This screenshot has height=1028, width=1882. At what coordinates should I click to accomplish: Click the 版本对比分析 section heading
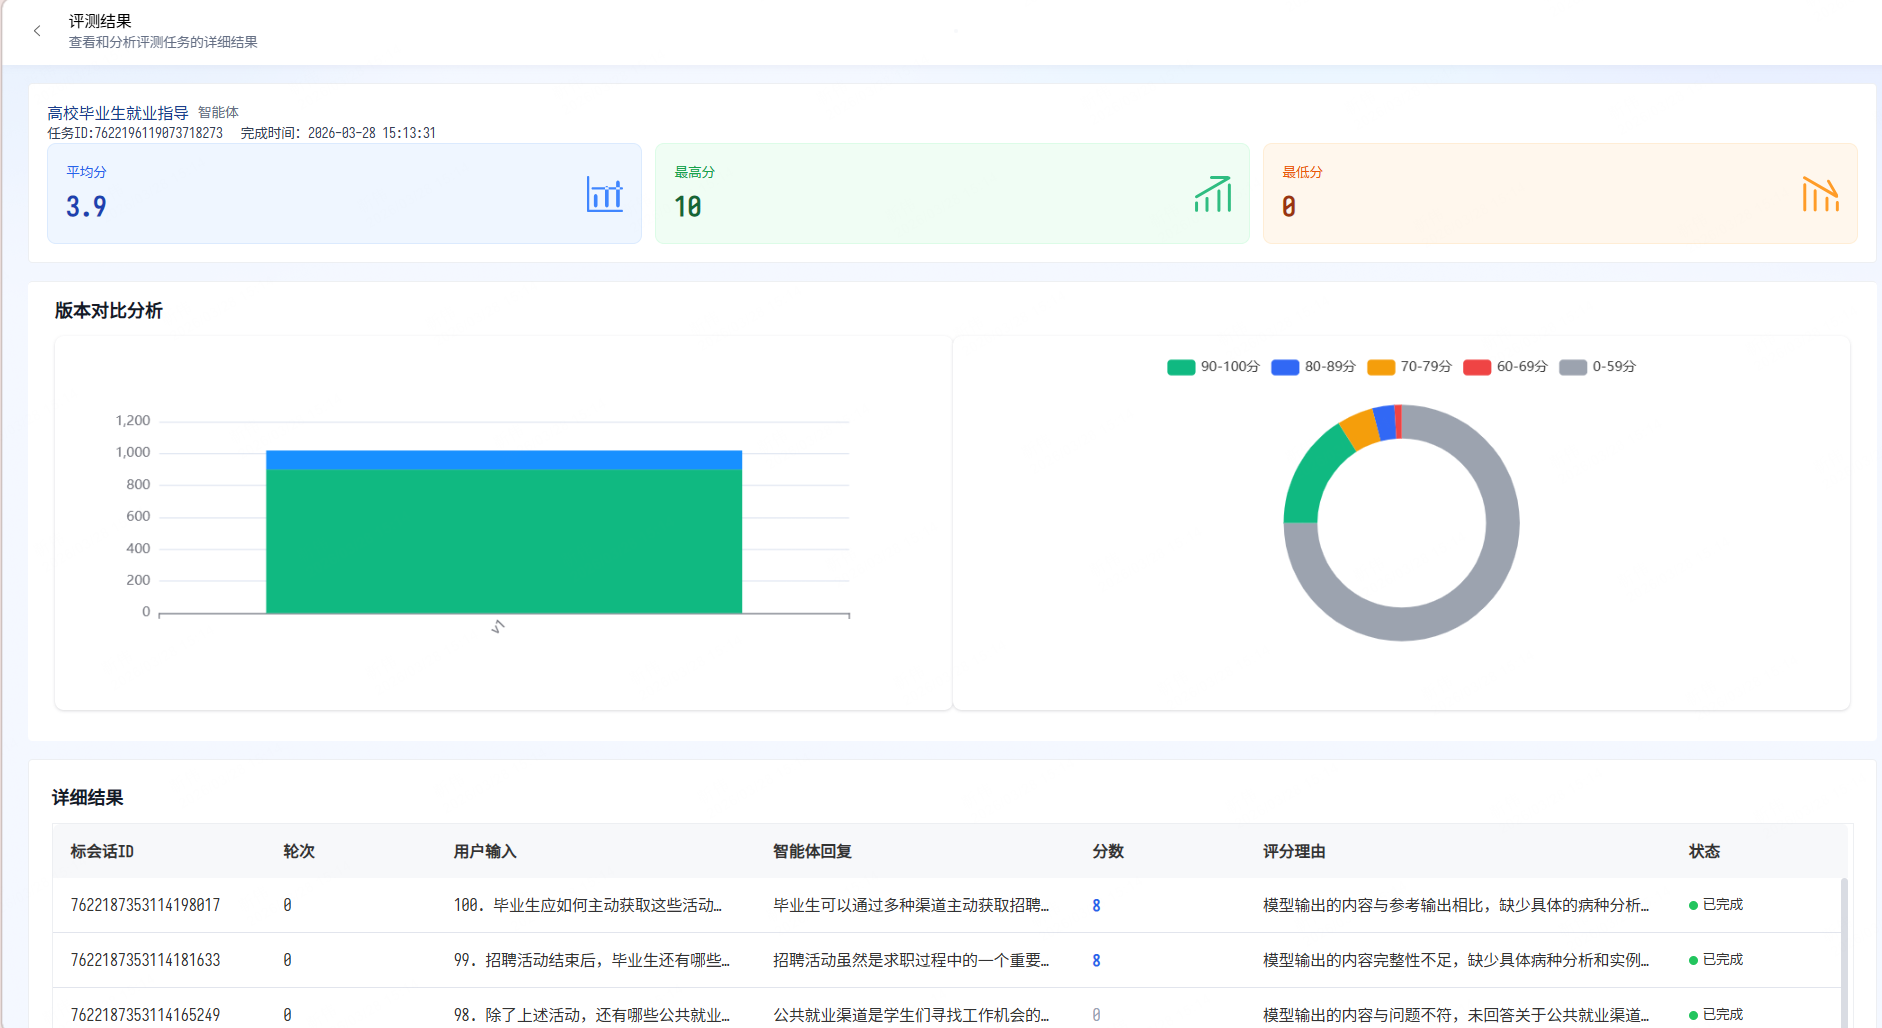click(108, 311)
